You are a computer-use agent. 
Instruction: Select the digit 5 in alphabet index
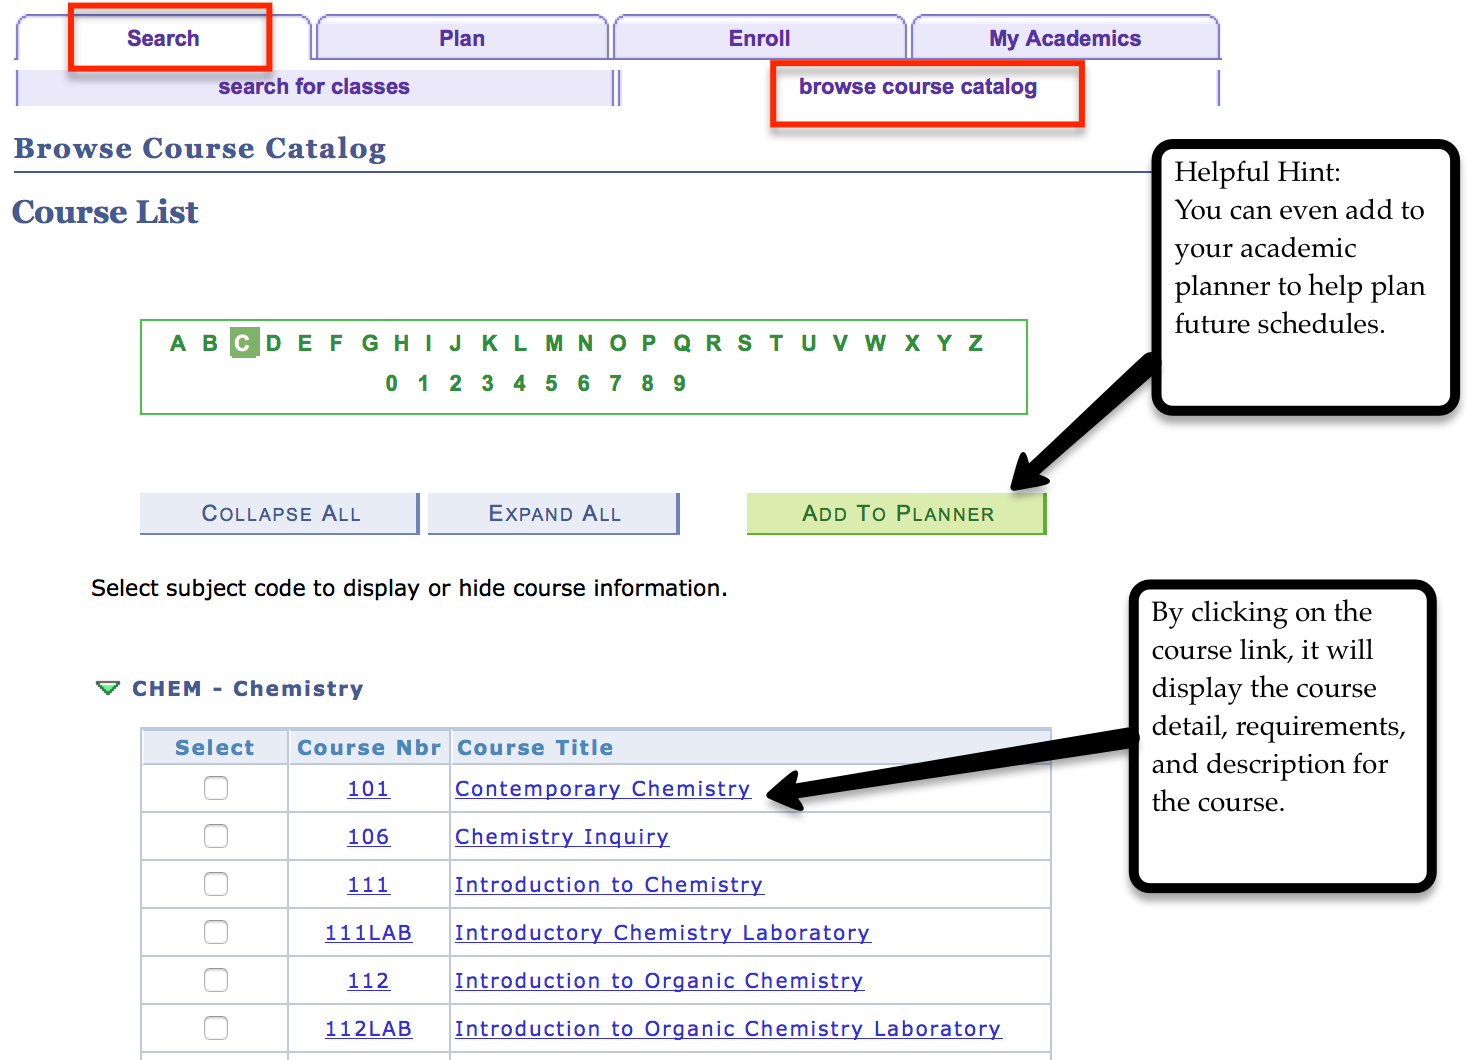(x=551, y=384)
